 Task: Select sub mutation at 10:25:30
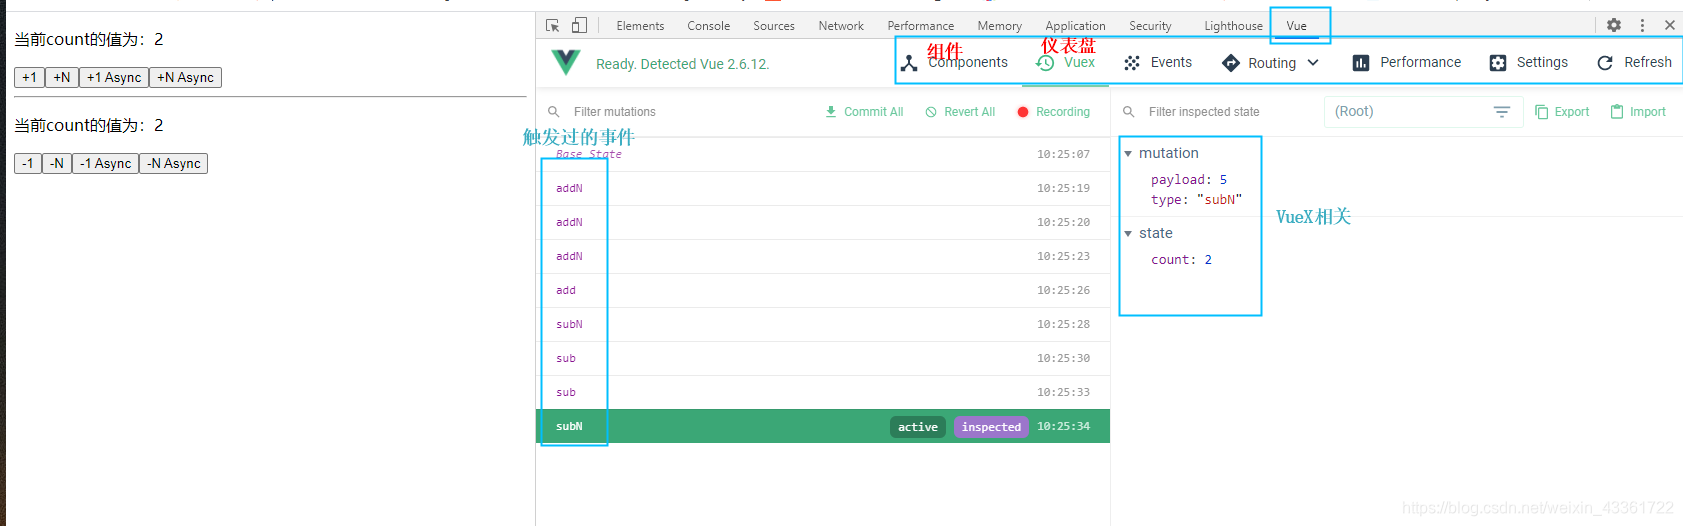click(823, 358)
